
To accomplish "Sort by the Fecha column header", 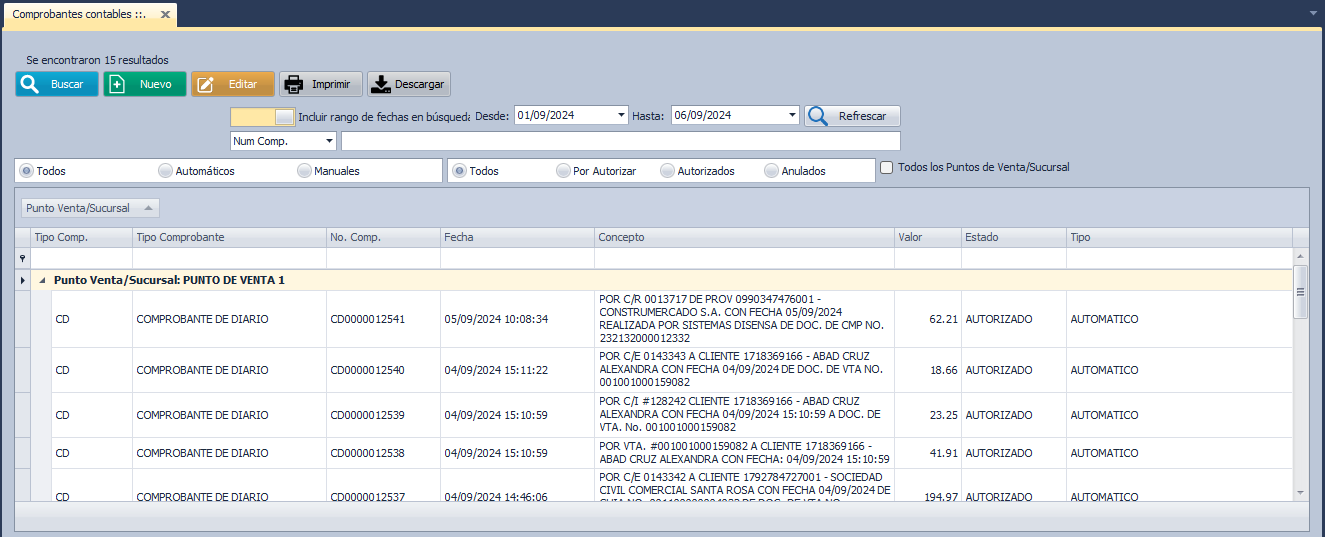I will point(516,237).
